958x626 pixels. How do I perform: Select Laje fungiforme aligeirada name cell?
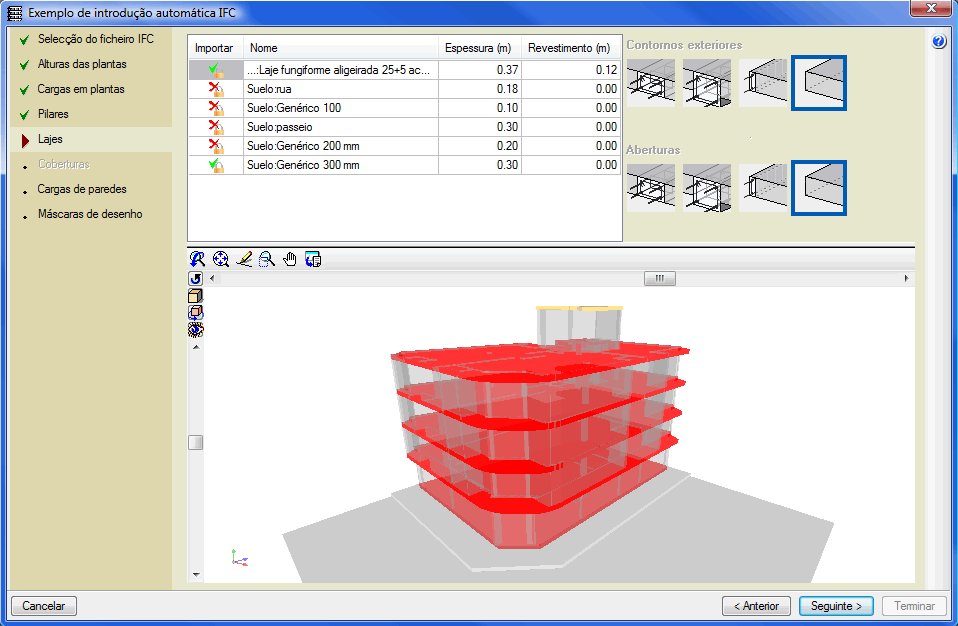click(x=341, y=70)
